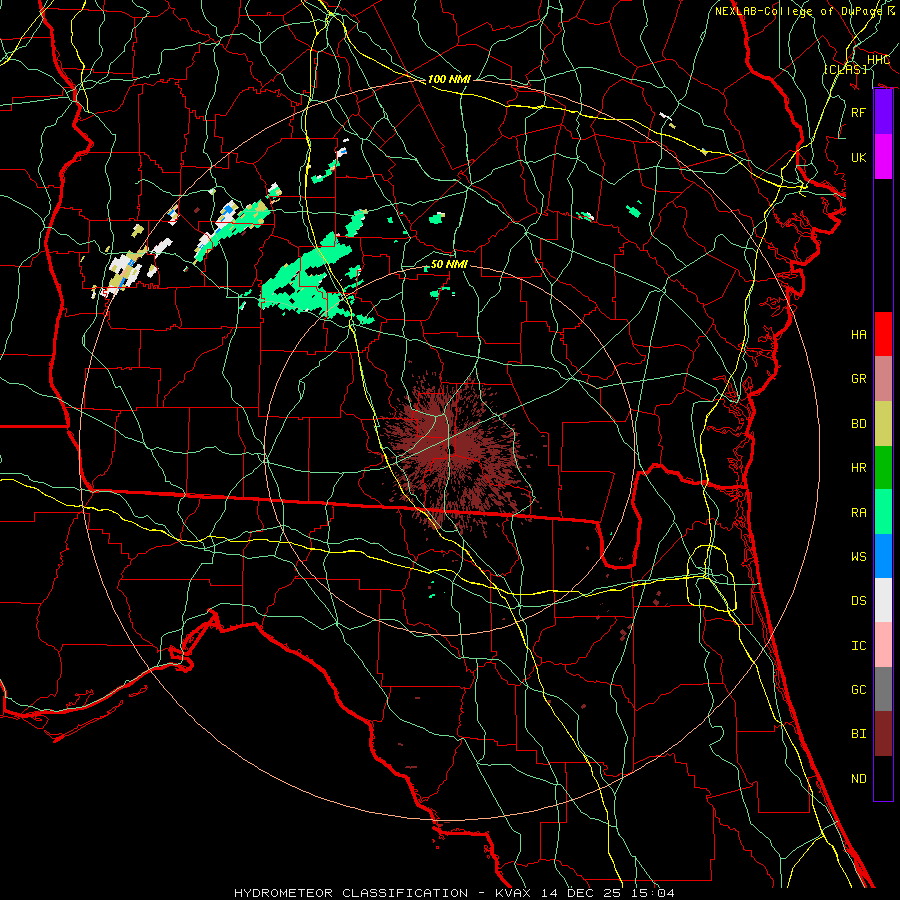Click the UK legend label
Screen dimensions: 900x900
[x=858, y=157]
